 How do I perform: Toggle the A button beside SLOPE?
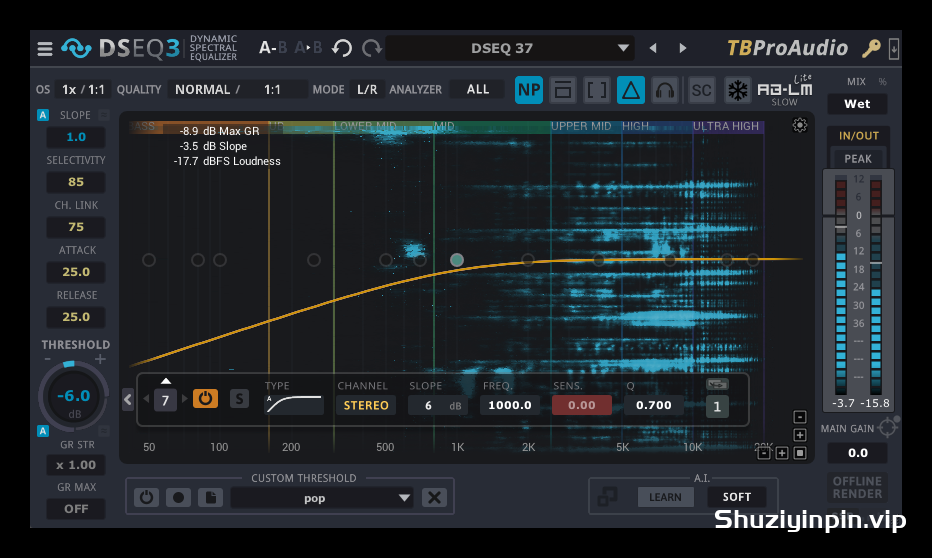point(43,115)
